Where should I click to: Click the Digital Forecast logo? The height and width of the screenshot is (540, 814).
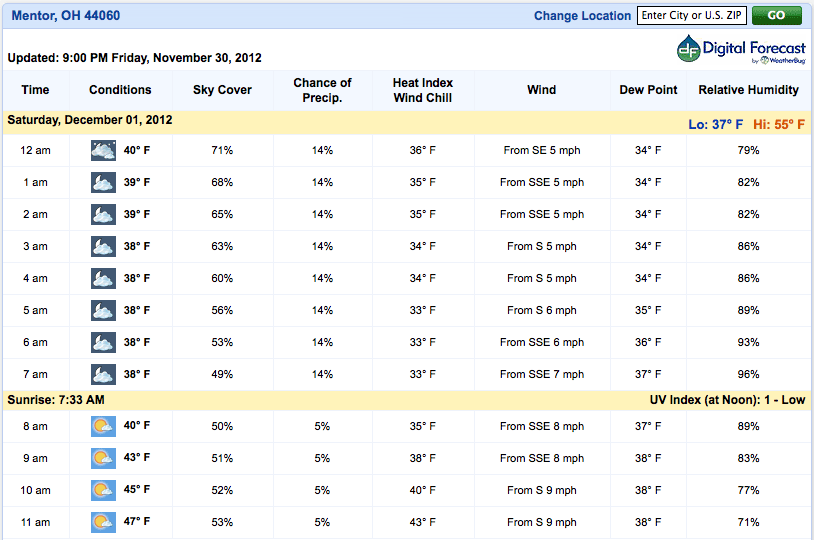(741, 49)
